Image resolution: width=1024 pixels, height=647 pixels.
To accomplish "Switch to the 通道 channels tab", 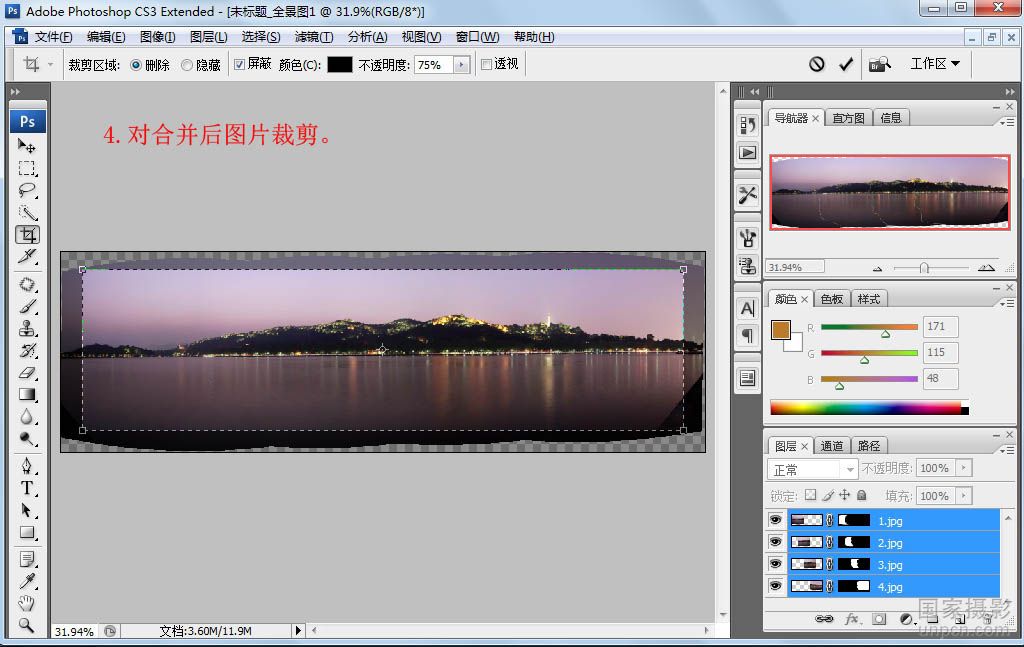I will (832, 446).
